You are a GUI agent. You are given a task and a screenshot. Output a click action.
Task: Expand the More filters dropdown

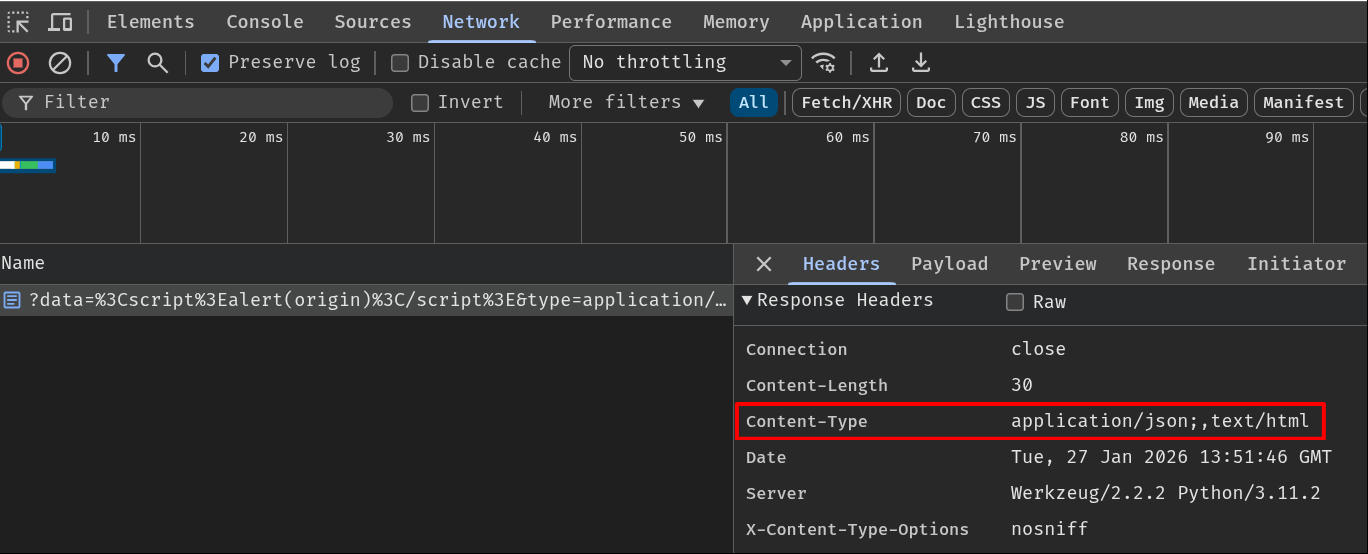pos(626,102)
